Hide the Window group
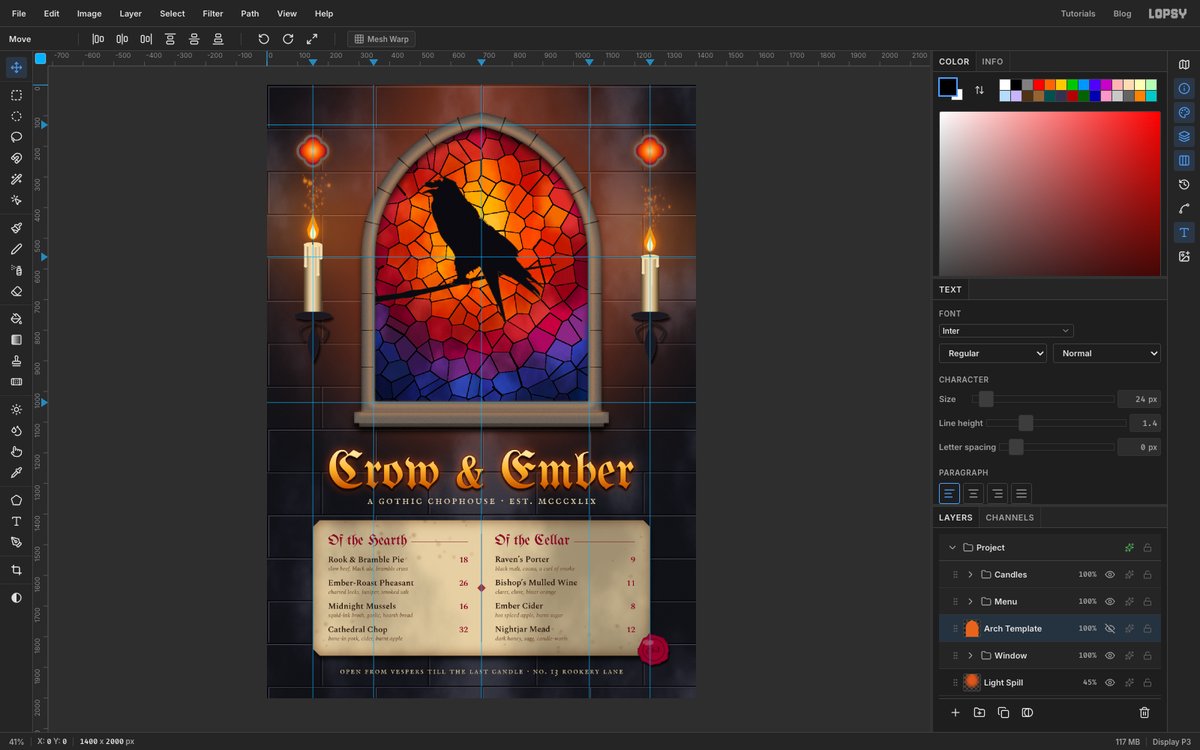This screenshot has width=1200, height=750. point(1109,656)
